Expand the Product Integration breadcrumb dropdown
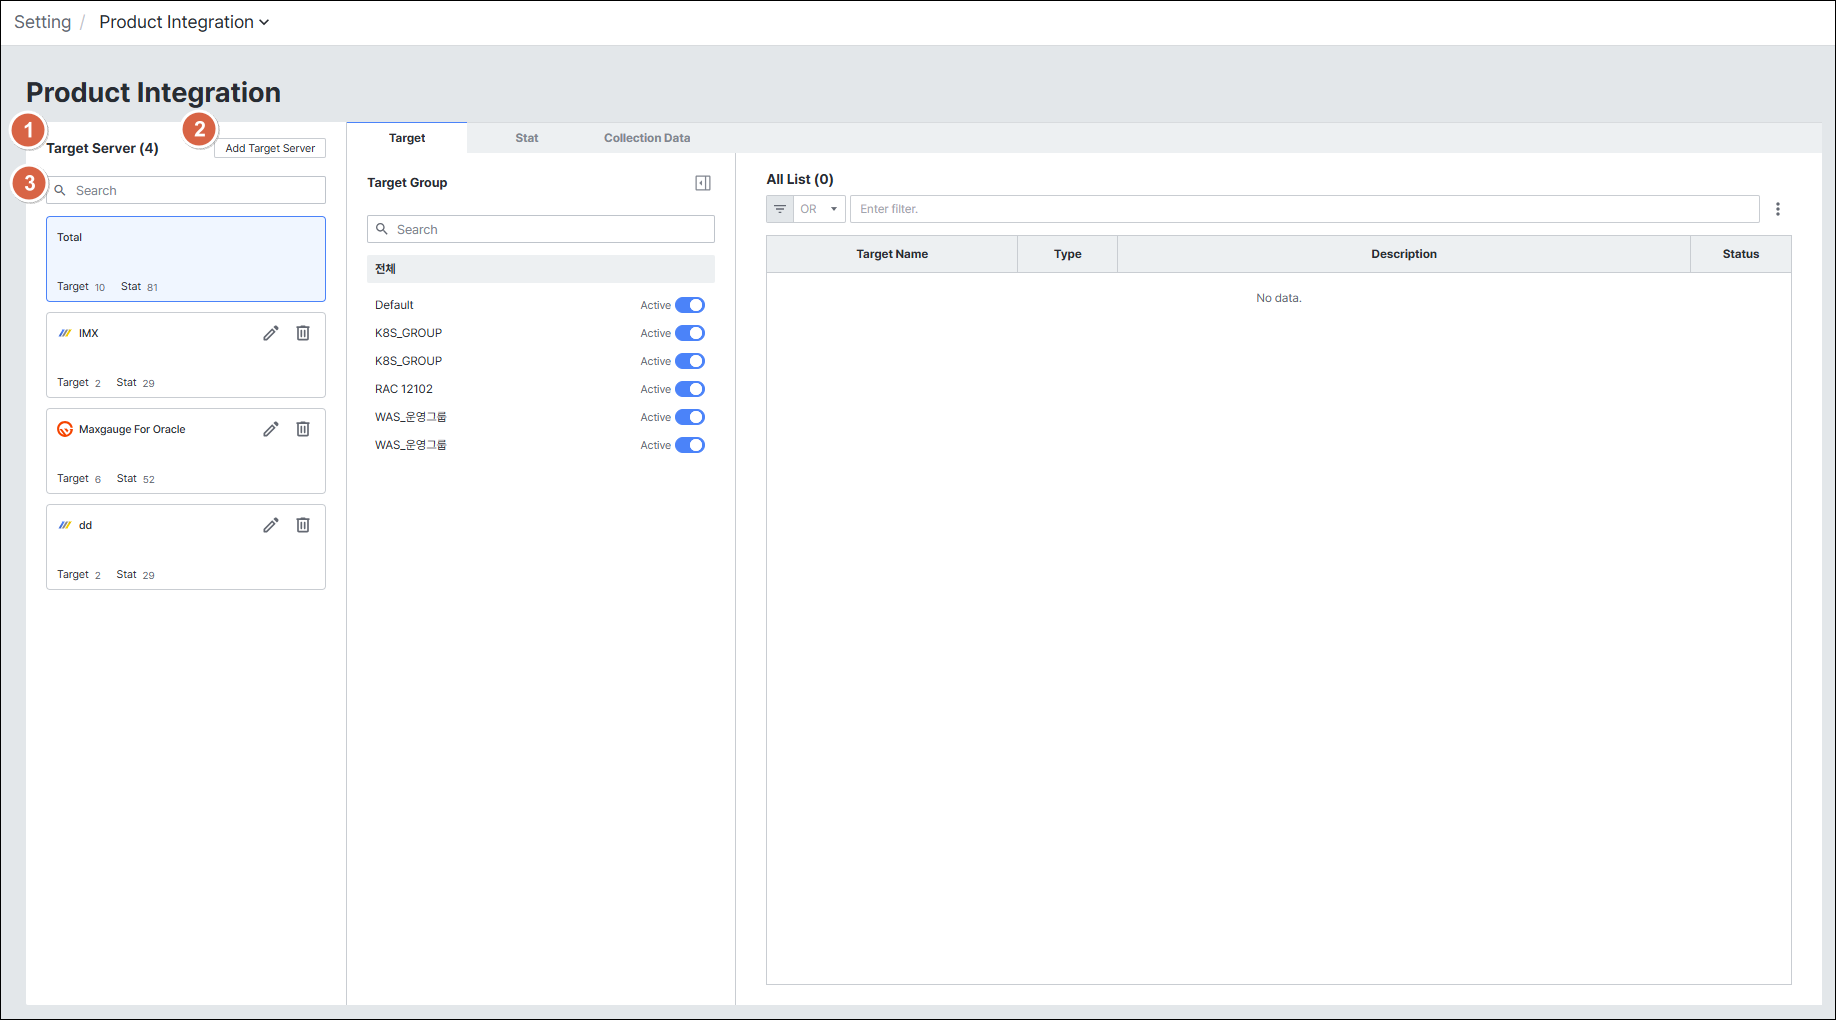The image size is (1836, 1020). [184, 22]
